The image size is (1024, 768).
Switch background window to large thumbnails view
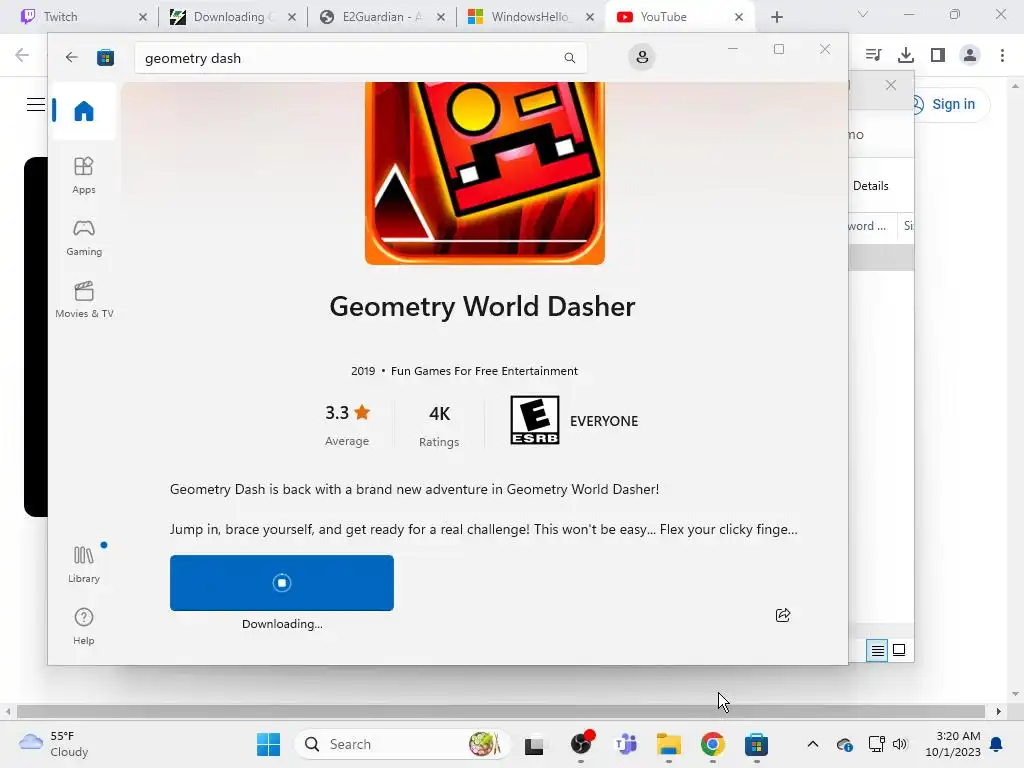[899, 650]
